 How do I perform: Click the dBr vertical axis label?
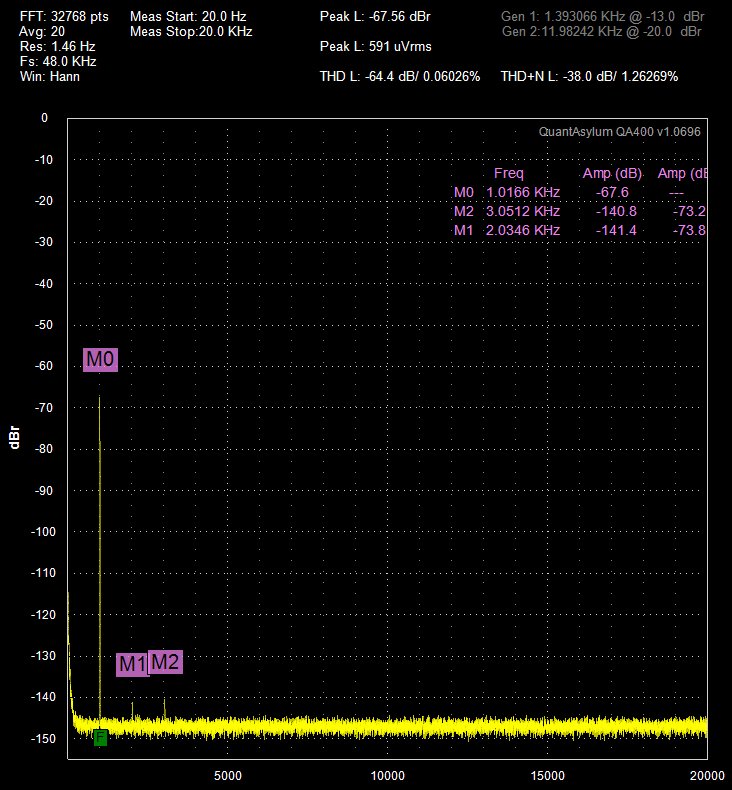point(15,437)
